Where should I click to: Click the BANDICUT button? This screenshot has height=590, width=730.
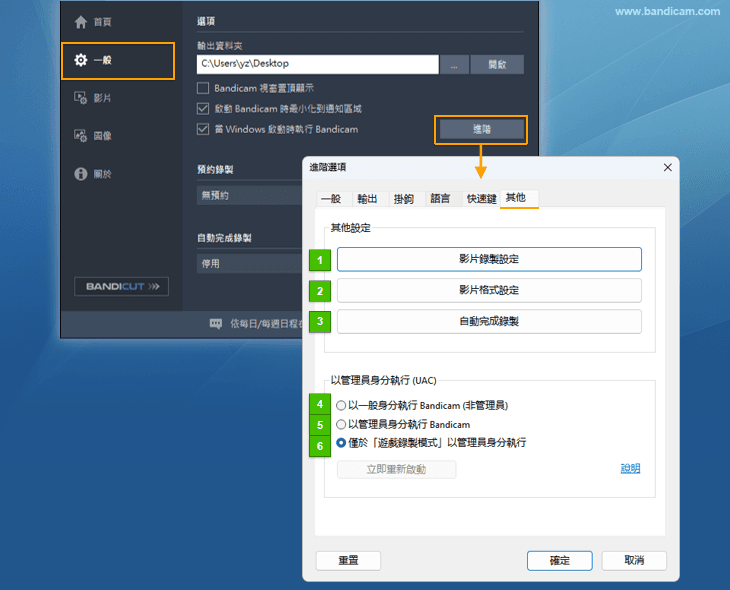tap(122, 286)
